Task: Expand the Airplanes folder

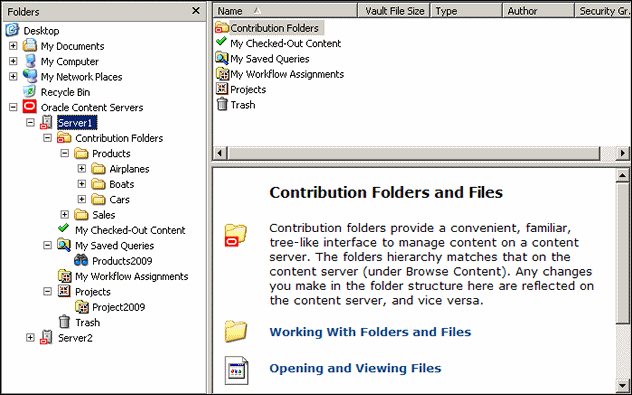Action: tap(82, 168)
